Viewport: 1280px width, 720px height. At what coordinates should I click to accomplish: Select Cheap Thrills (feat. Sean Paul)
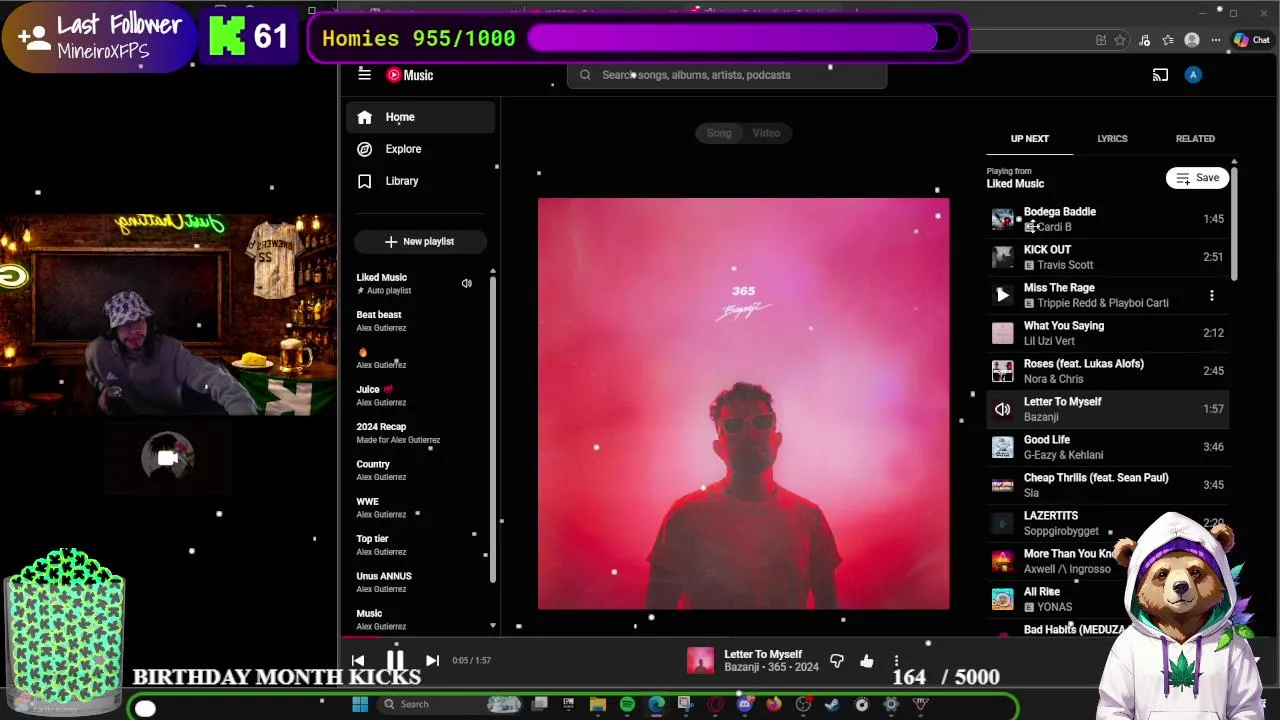[x=1107, y=485]
